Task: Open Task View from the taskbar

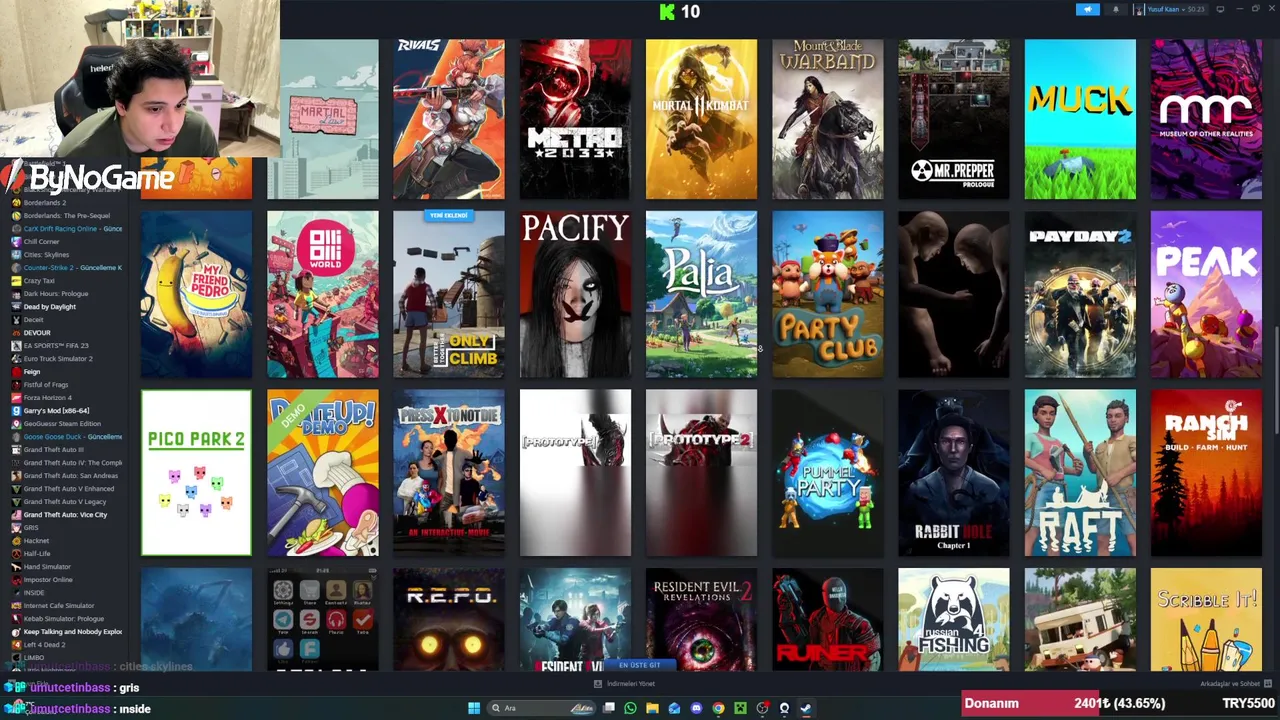Action: point(608,708)
